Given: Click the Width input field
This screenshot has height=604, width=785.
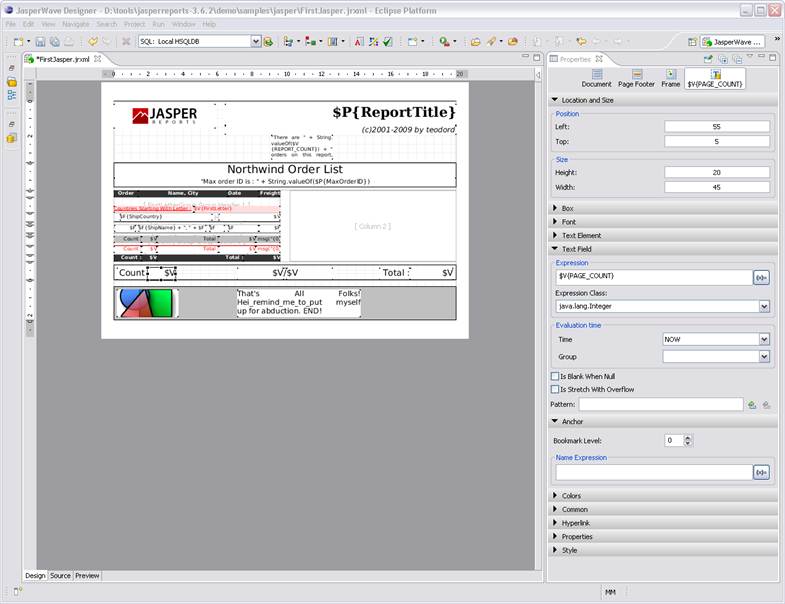Looking at the screenshot, I should pyautogui.click(x=715, y=186).
